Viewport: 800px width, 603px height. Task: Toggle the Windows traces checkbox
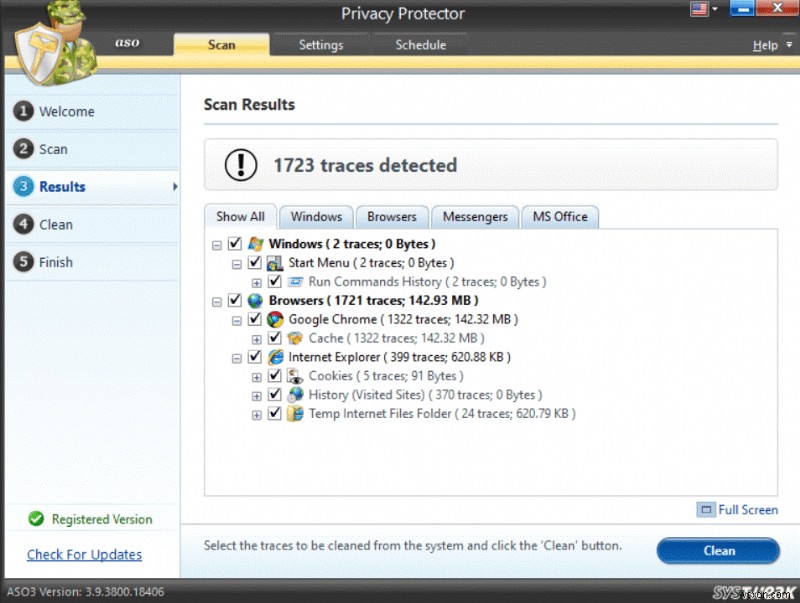pyautogui.click(x=234, y=243)
